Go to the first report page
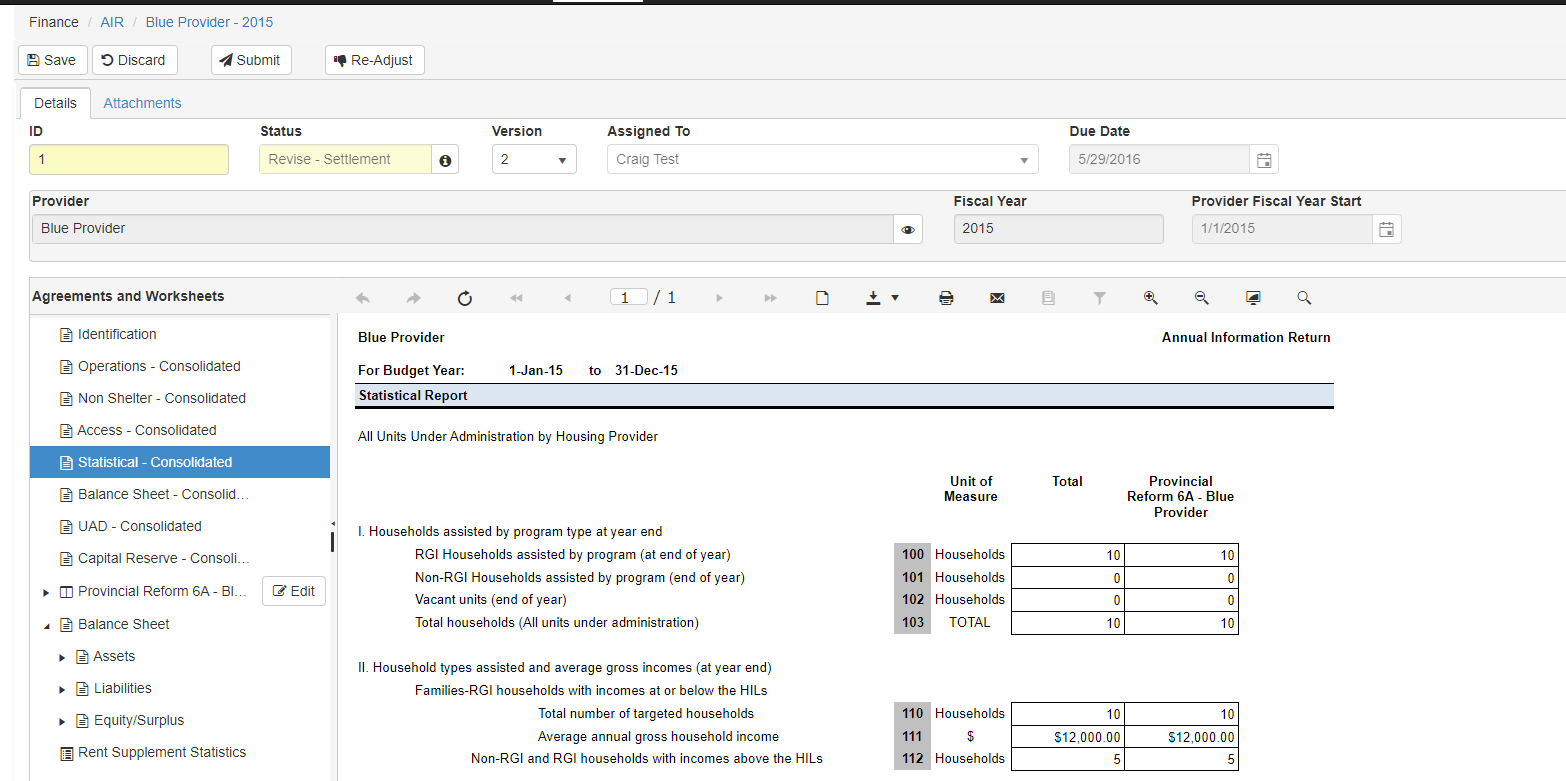Viewport: 1566px width, 781px height. pyautogui.click(x=516, y=298)
